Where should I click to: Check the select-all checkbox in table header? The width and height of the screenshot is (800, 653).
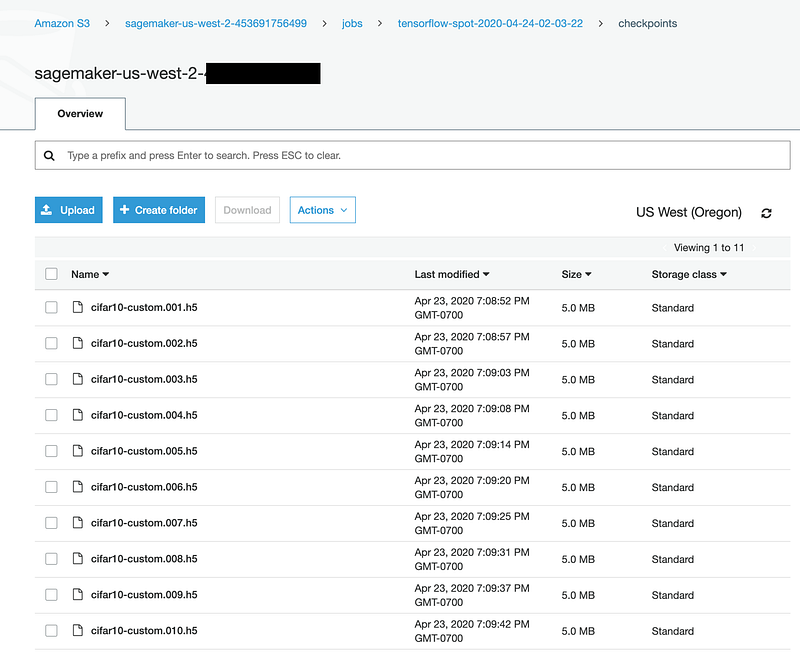(51, 274)
